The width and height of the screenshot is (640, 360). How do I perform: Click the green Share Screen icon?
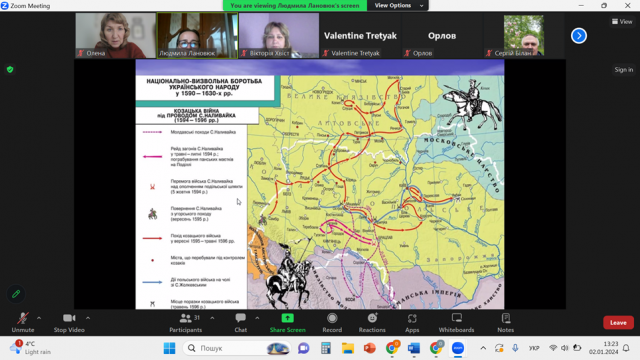(287, 318)
